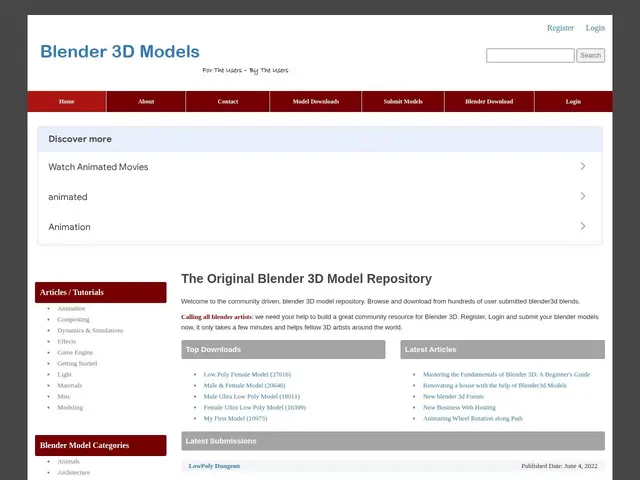
Task: Open the lowercase animated suggestion
Action: point(320,197)
